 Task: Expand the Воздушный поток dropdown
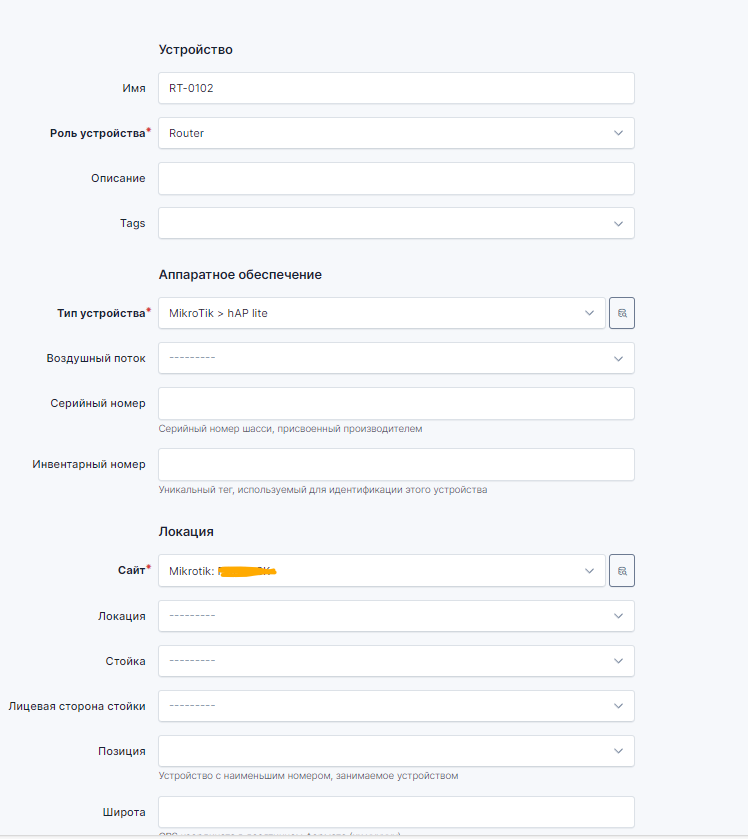(396, 358)
